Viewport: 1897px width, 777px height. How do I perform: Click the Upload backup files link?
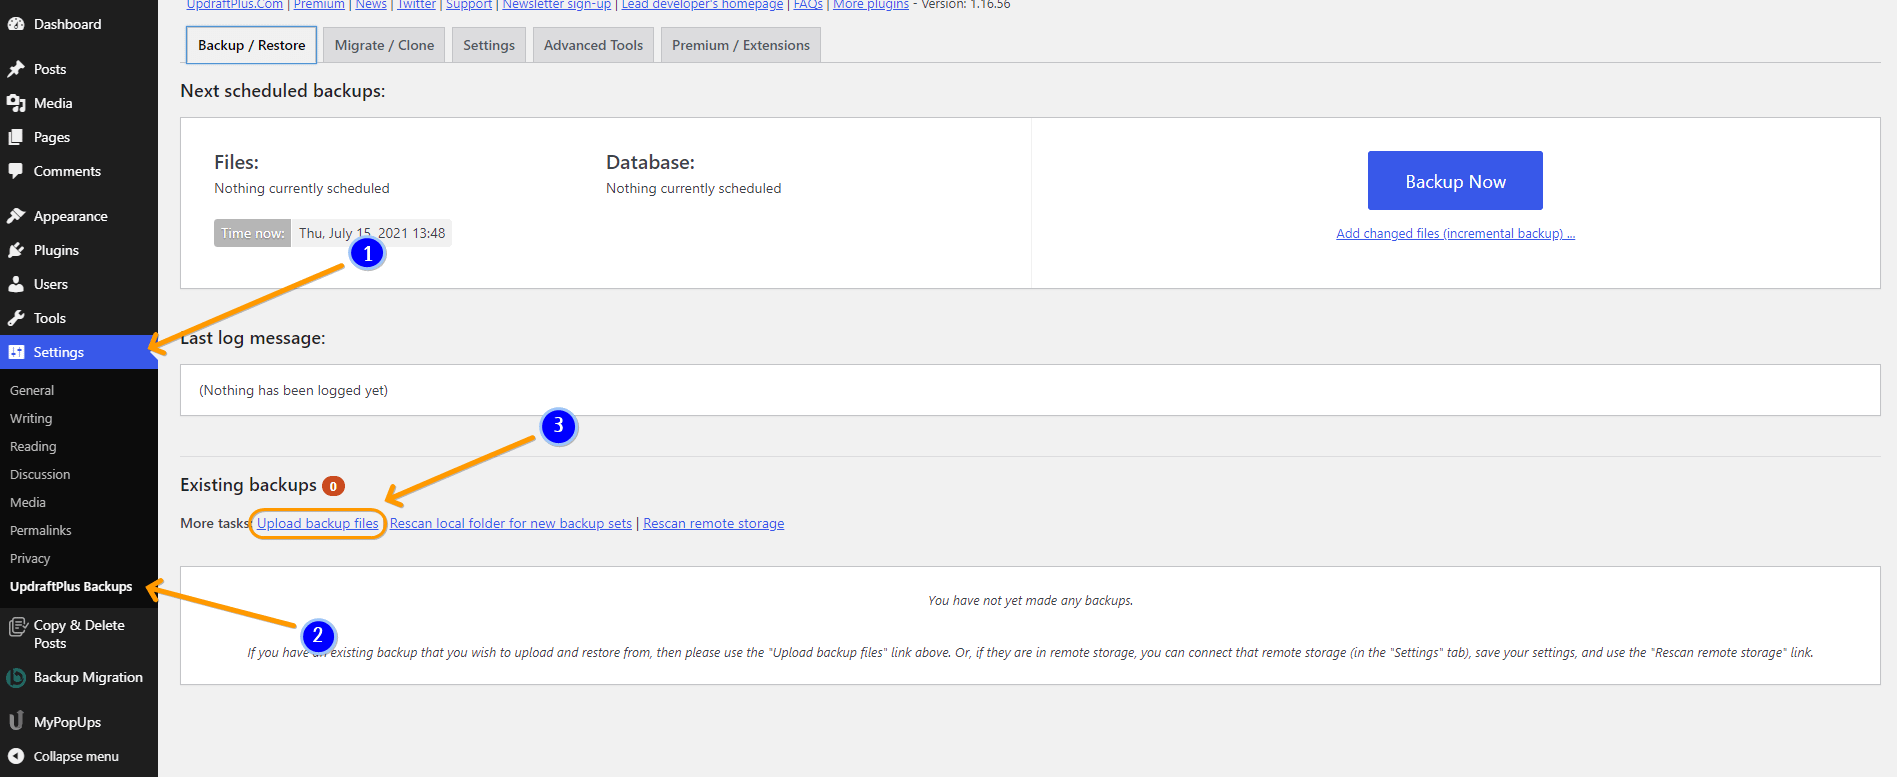tap(318, 523)
